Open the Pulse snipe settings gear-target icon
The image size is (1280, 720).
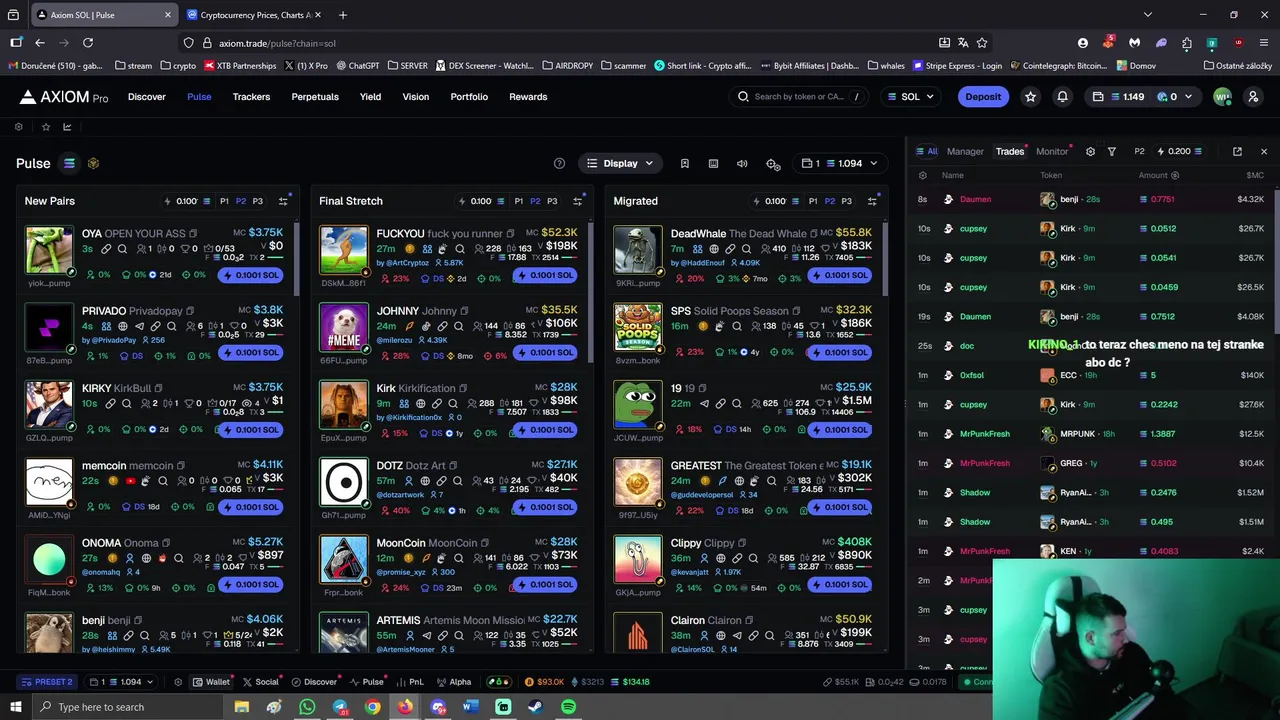[772, 164]
